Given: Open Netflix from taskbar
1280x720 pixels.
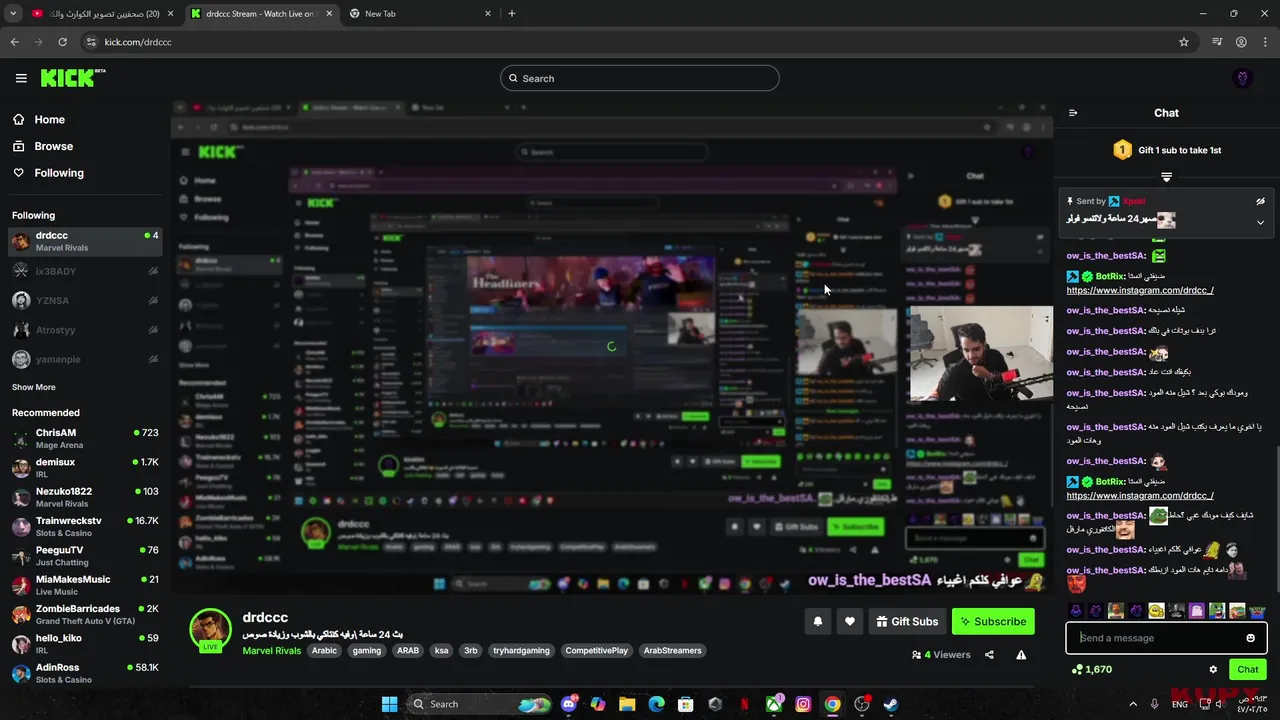Looking at the screenshot, I should pyautogui.click(x=744, y=704).
